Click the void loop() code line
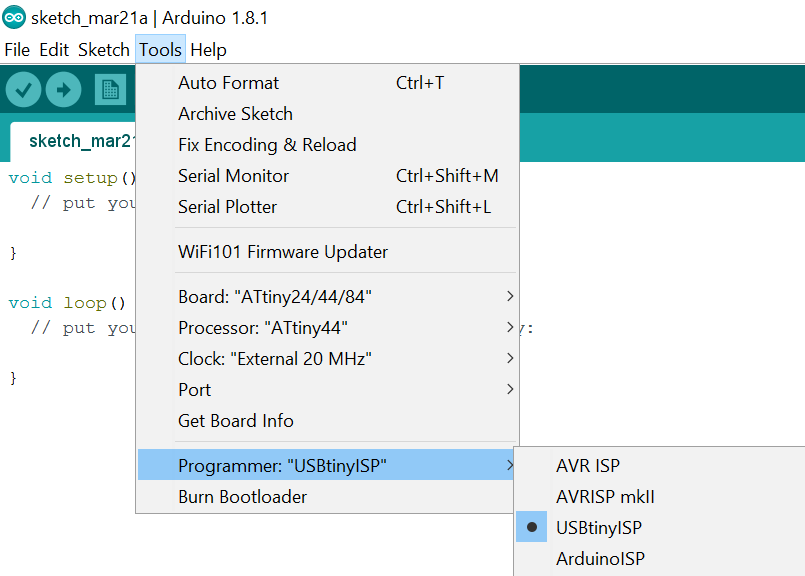 coord(67,303)
